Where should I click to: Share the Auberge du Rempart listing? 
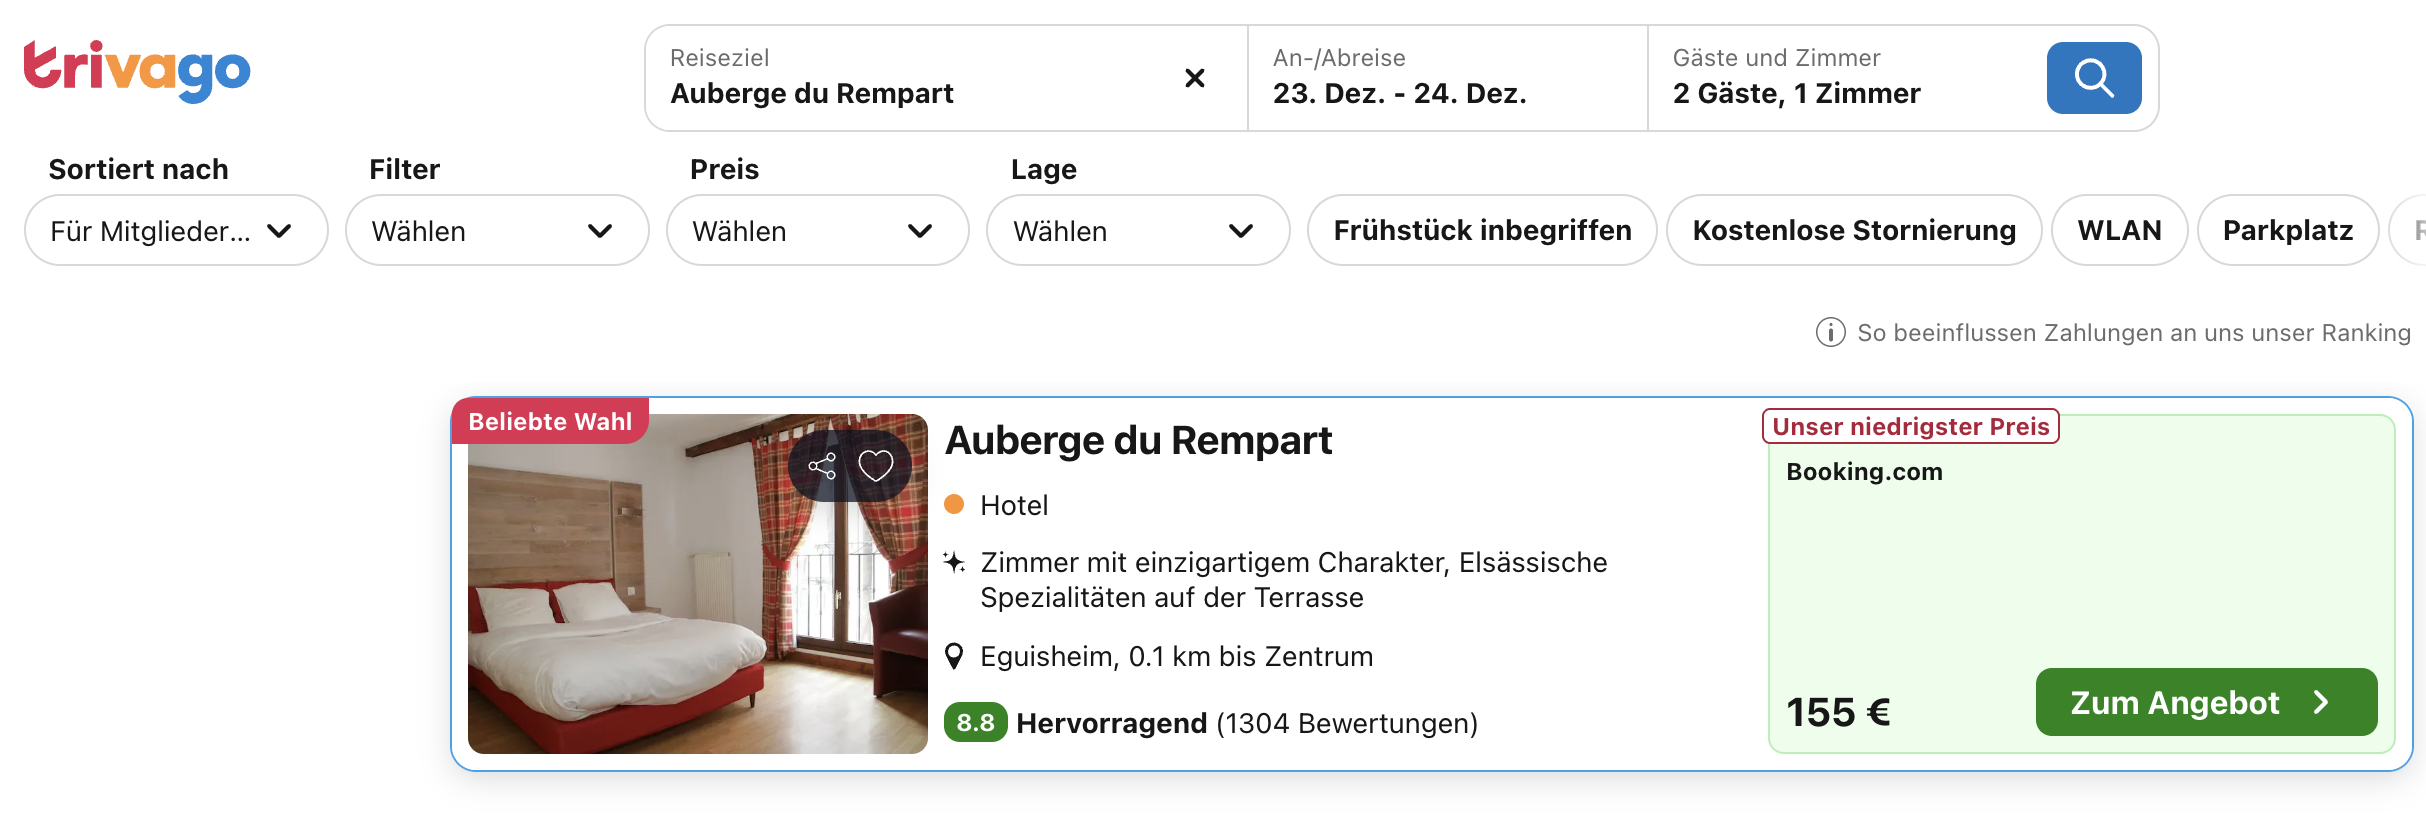coord(822,466)
